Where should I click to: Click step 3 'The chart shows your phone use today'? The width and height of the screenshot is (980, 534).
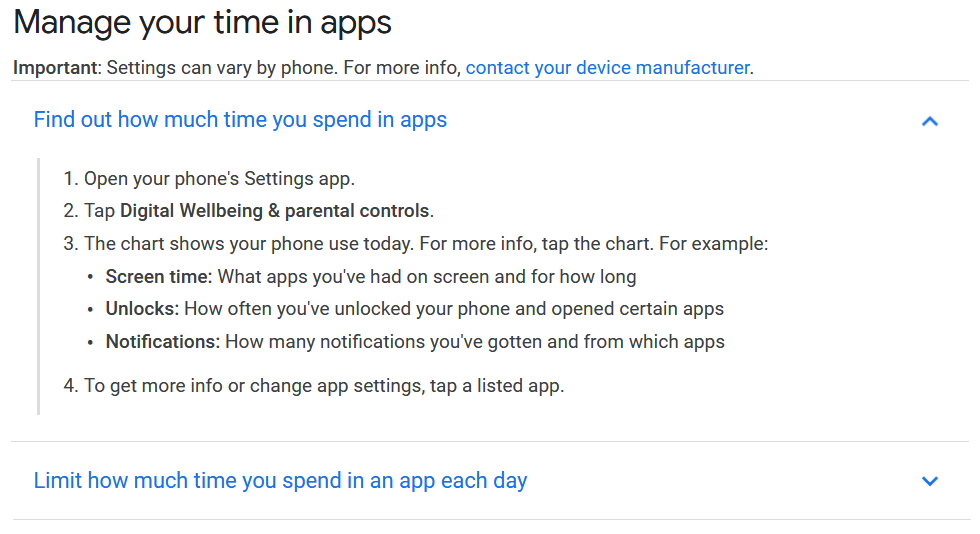pyautogui.click(x=290, y=244)
